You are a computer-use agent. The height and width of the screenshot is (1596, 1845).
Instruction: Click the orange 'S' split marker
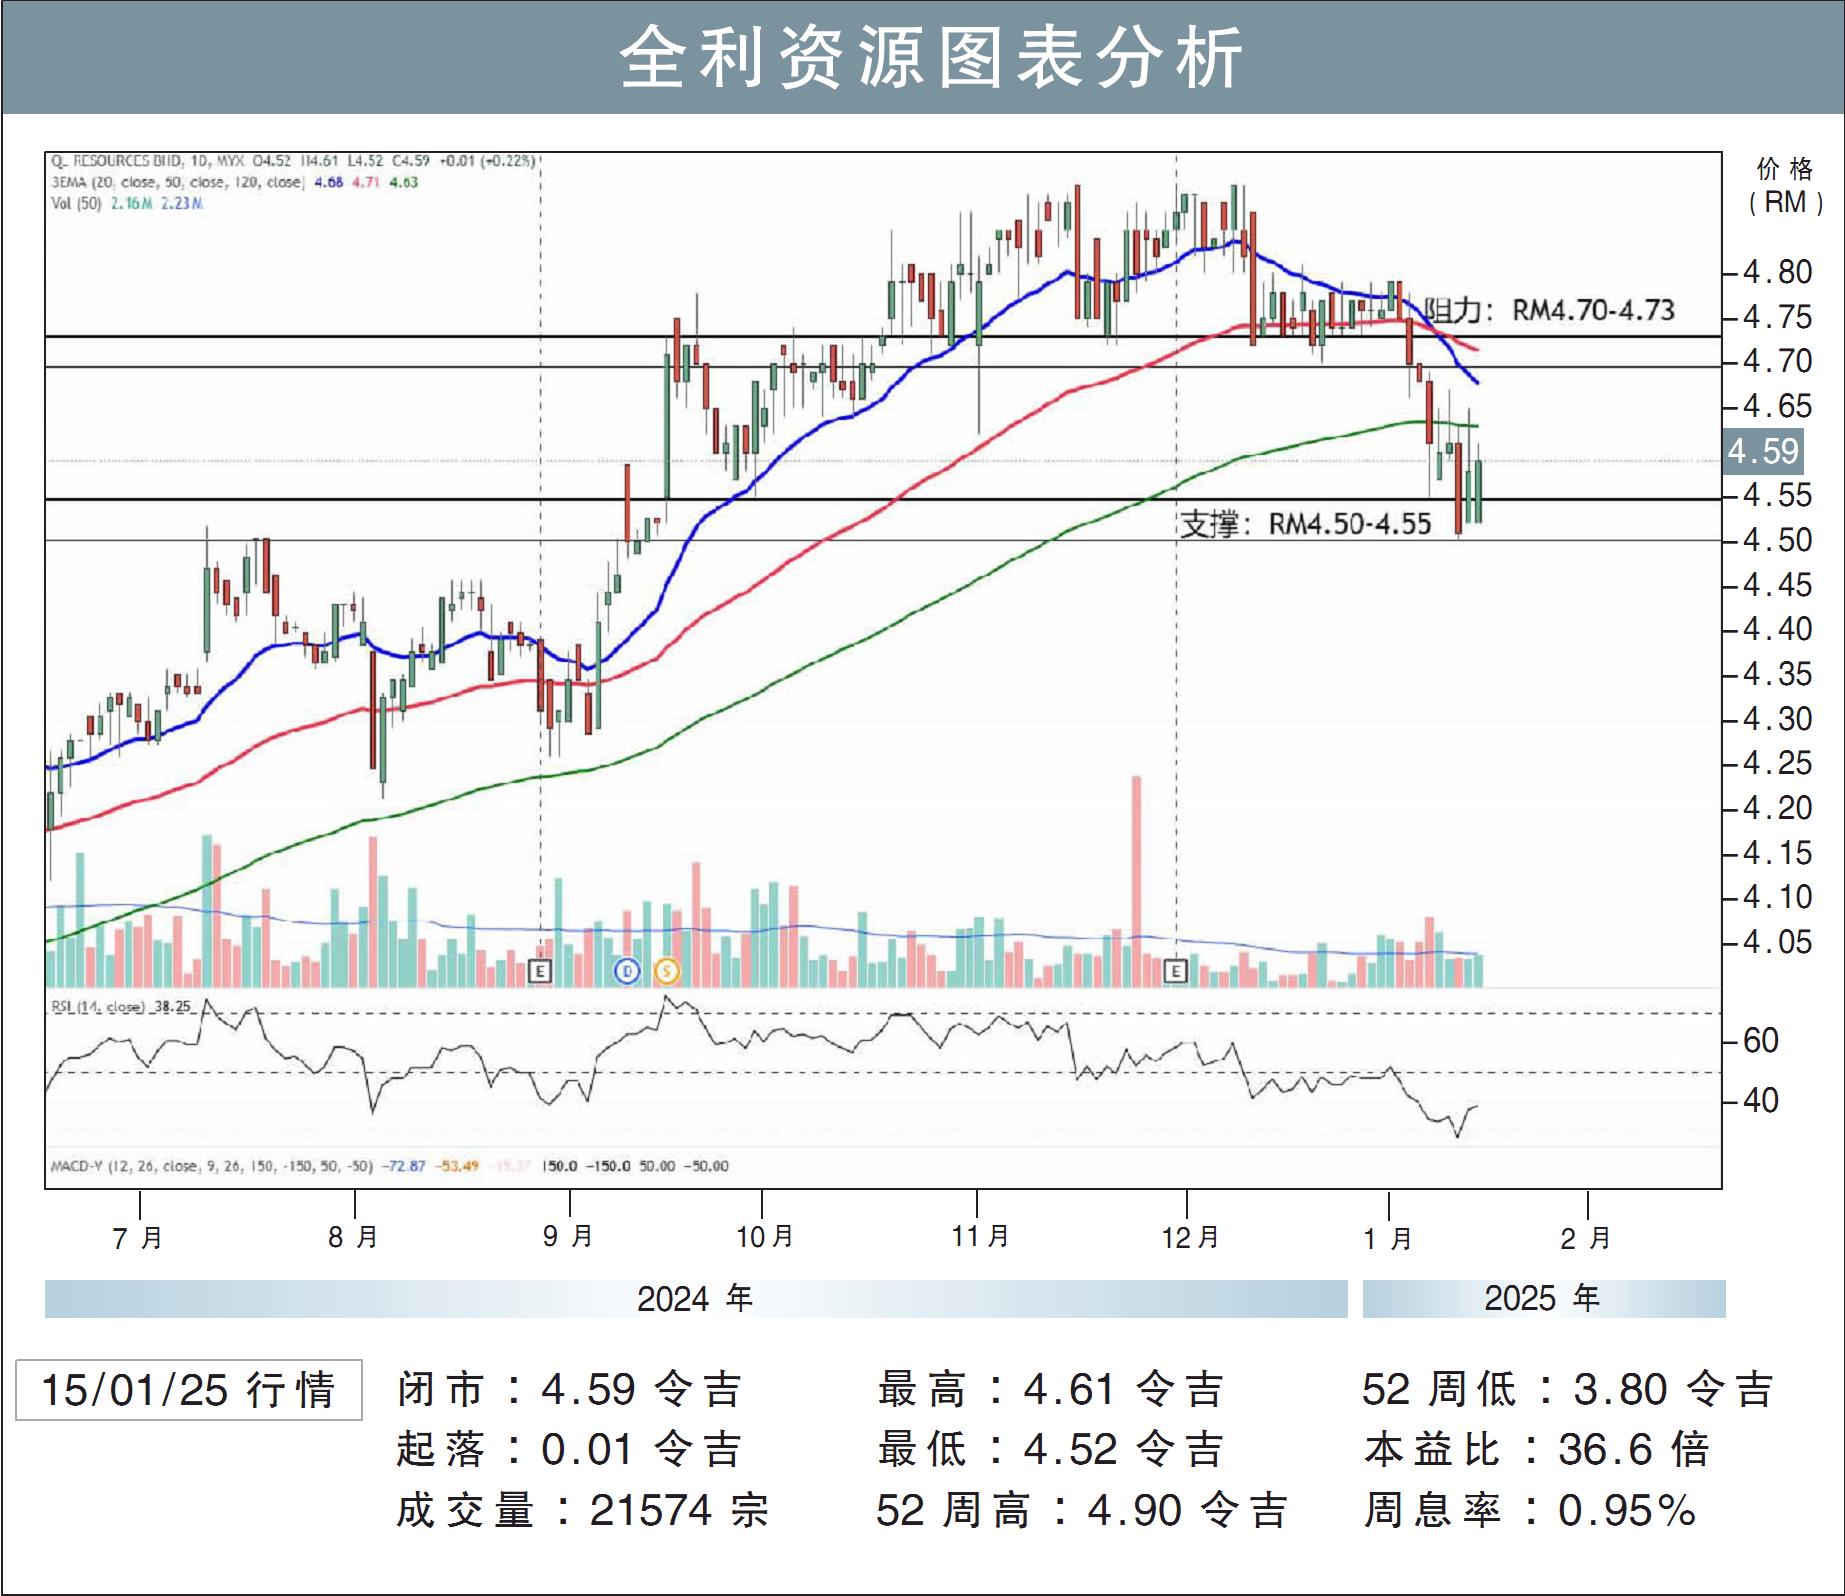coord(666,970)
